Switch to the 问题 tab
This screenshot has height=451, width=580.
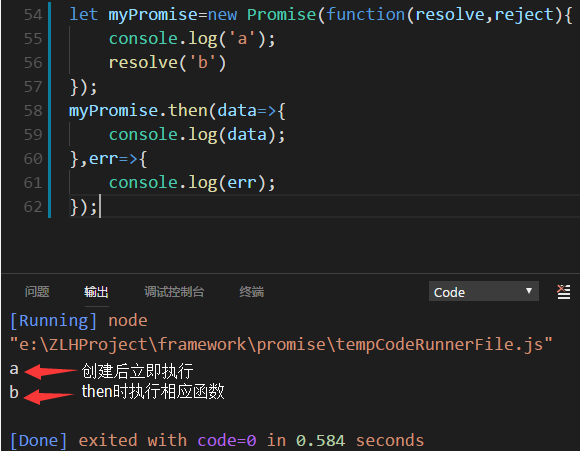[37, 292]
